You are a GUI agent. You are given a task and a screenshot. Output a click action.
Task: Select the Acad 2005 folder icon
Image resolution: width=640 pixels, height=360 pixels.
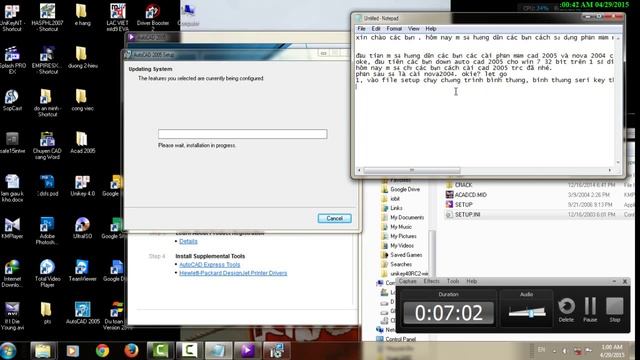click(82, 143)
